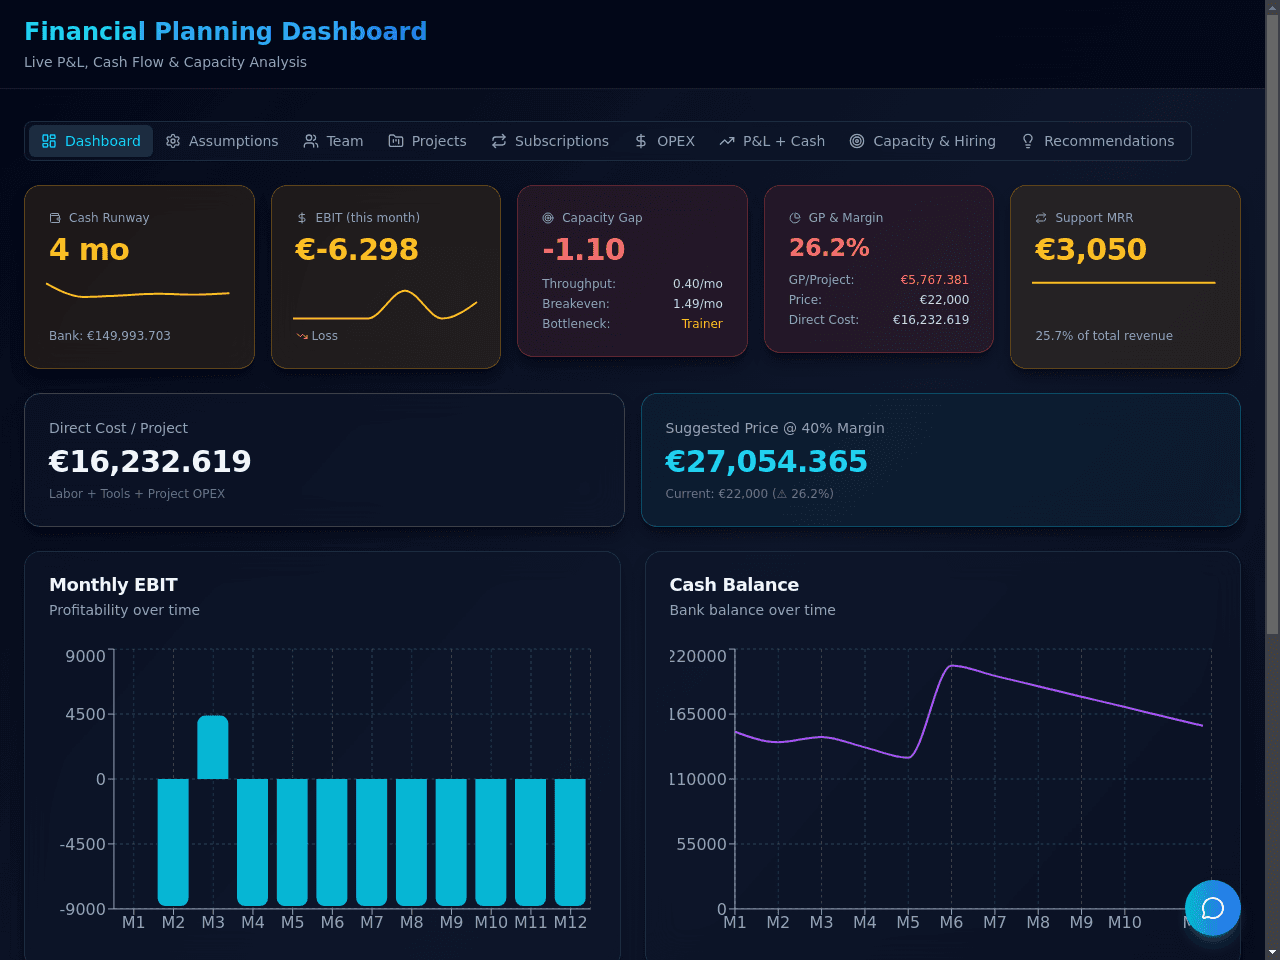
Task: Click the Projects folder icon
Action: (396, 141)
